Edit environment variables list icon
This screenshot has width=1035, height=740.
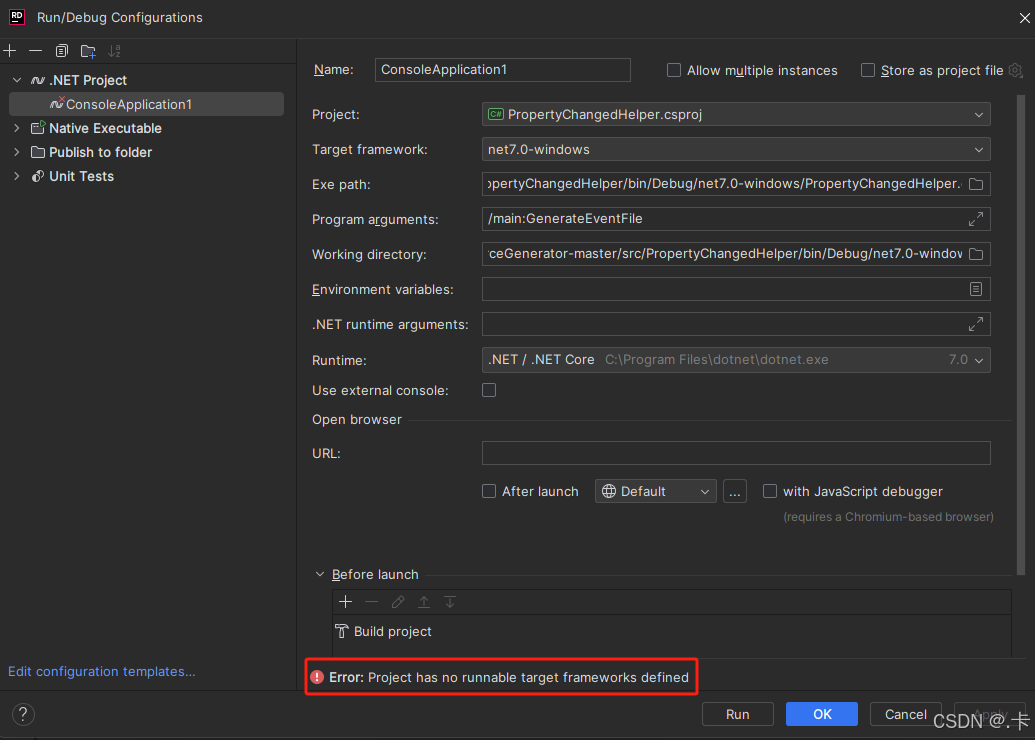pyautogui.click(x=976, y=289)
